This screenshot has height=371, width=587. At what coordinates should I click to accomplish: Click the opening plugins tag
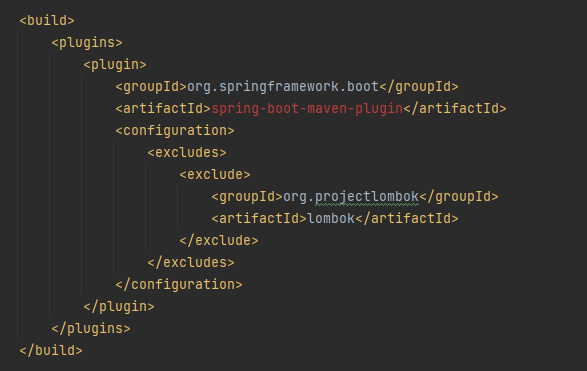pyautogui.click(x=87, y=43)
